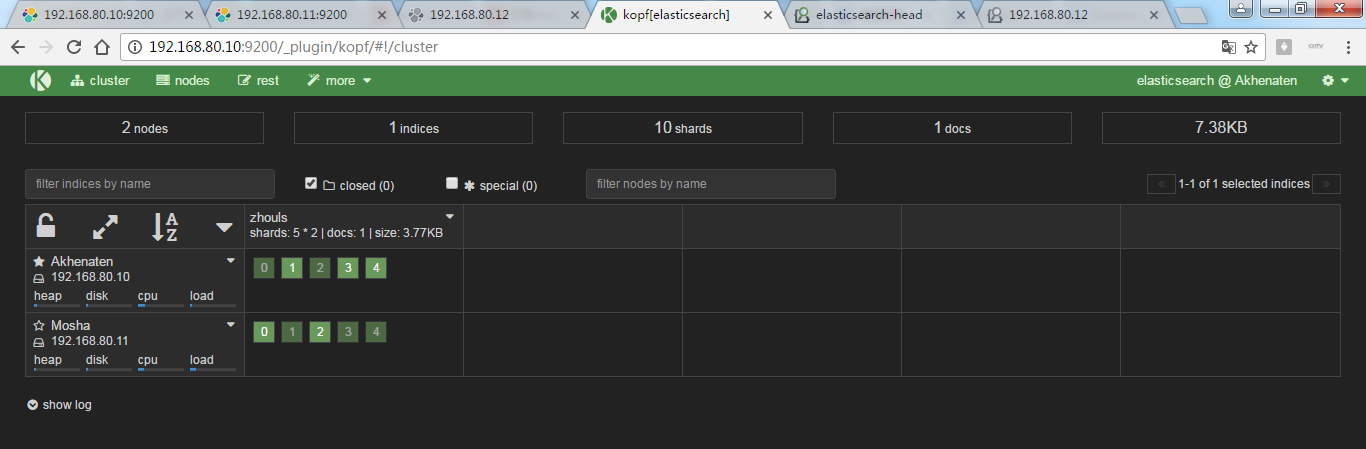The image size is (1366, 449).
Task: Click the expand diagonal arrows icon
Action: point(105,227)
